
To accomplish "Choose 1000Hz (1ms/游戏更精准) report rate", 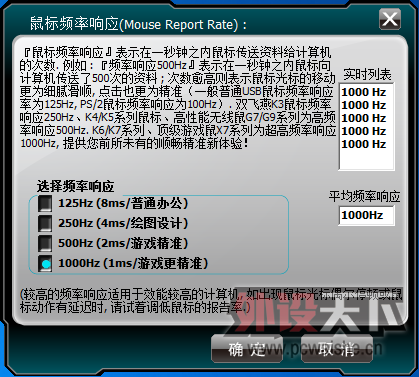I will [45, 263].
